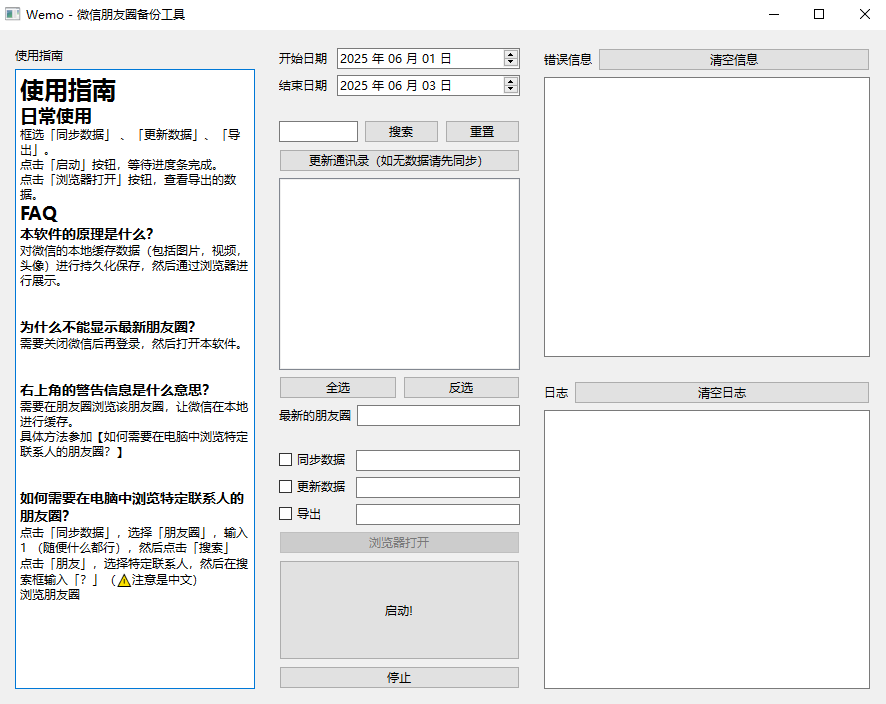Viewport: 886px width, 704px height.
Task: Clear error messages with 清空信息
Action: (x=734, y=59)
